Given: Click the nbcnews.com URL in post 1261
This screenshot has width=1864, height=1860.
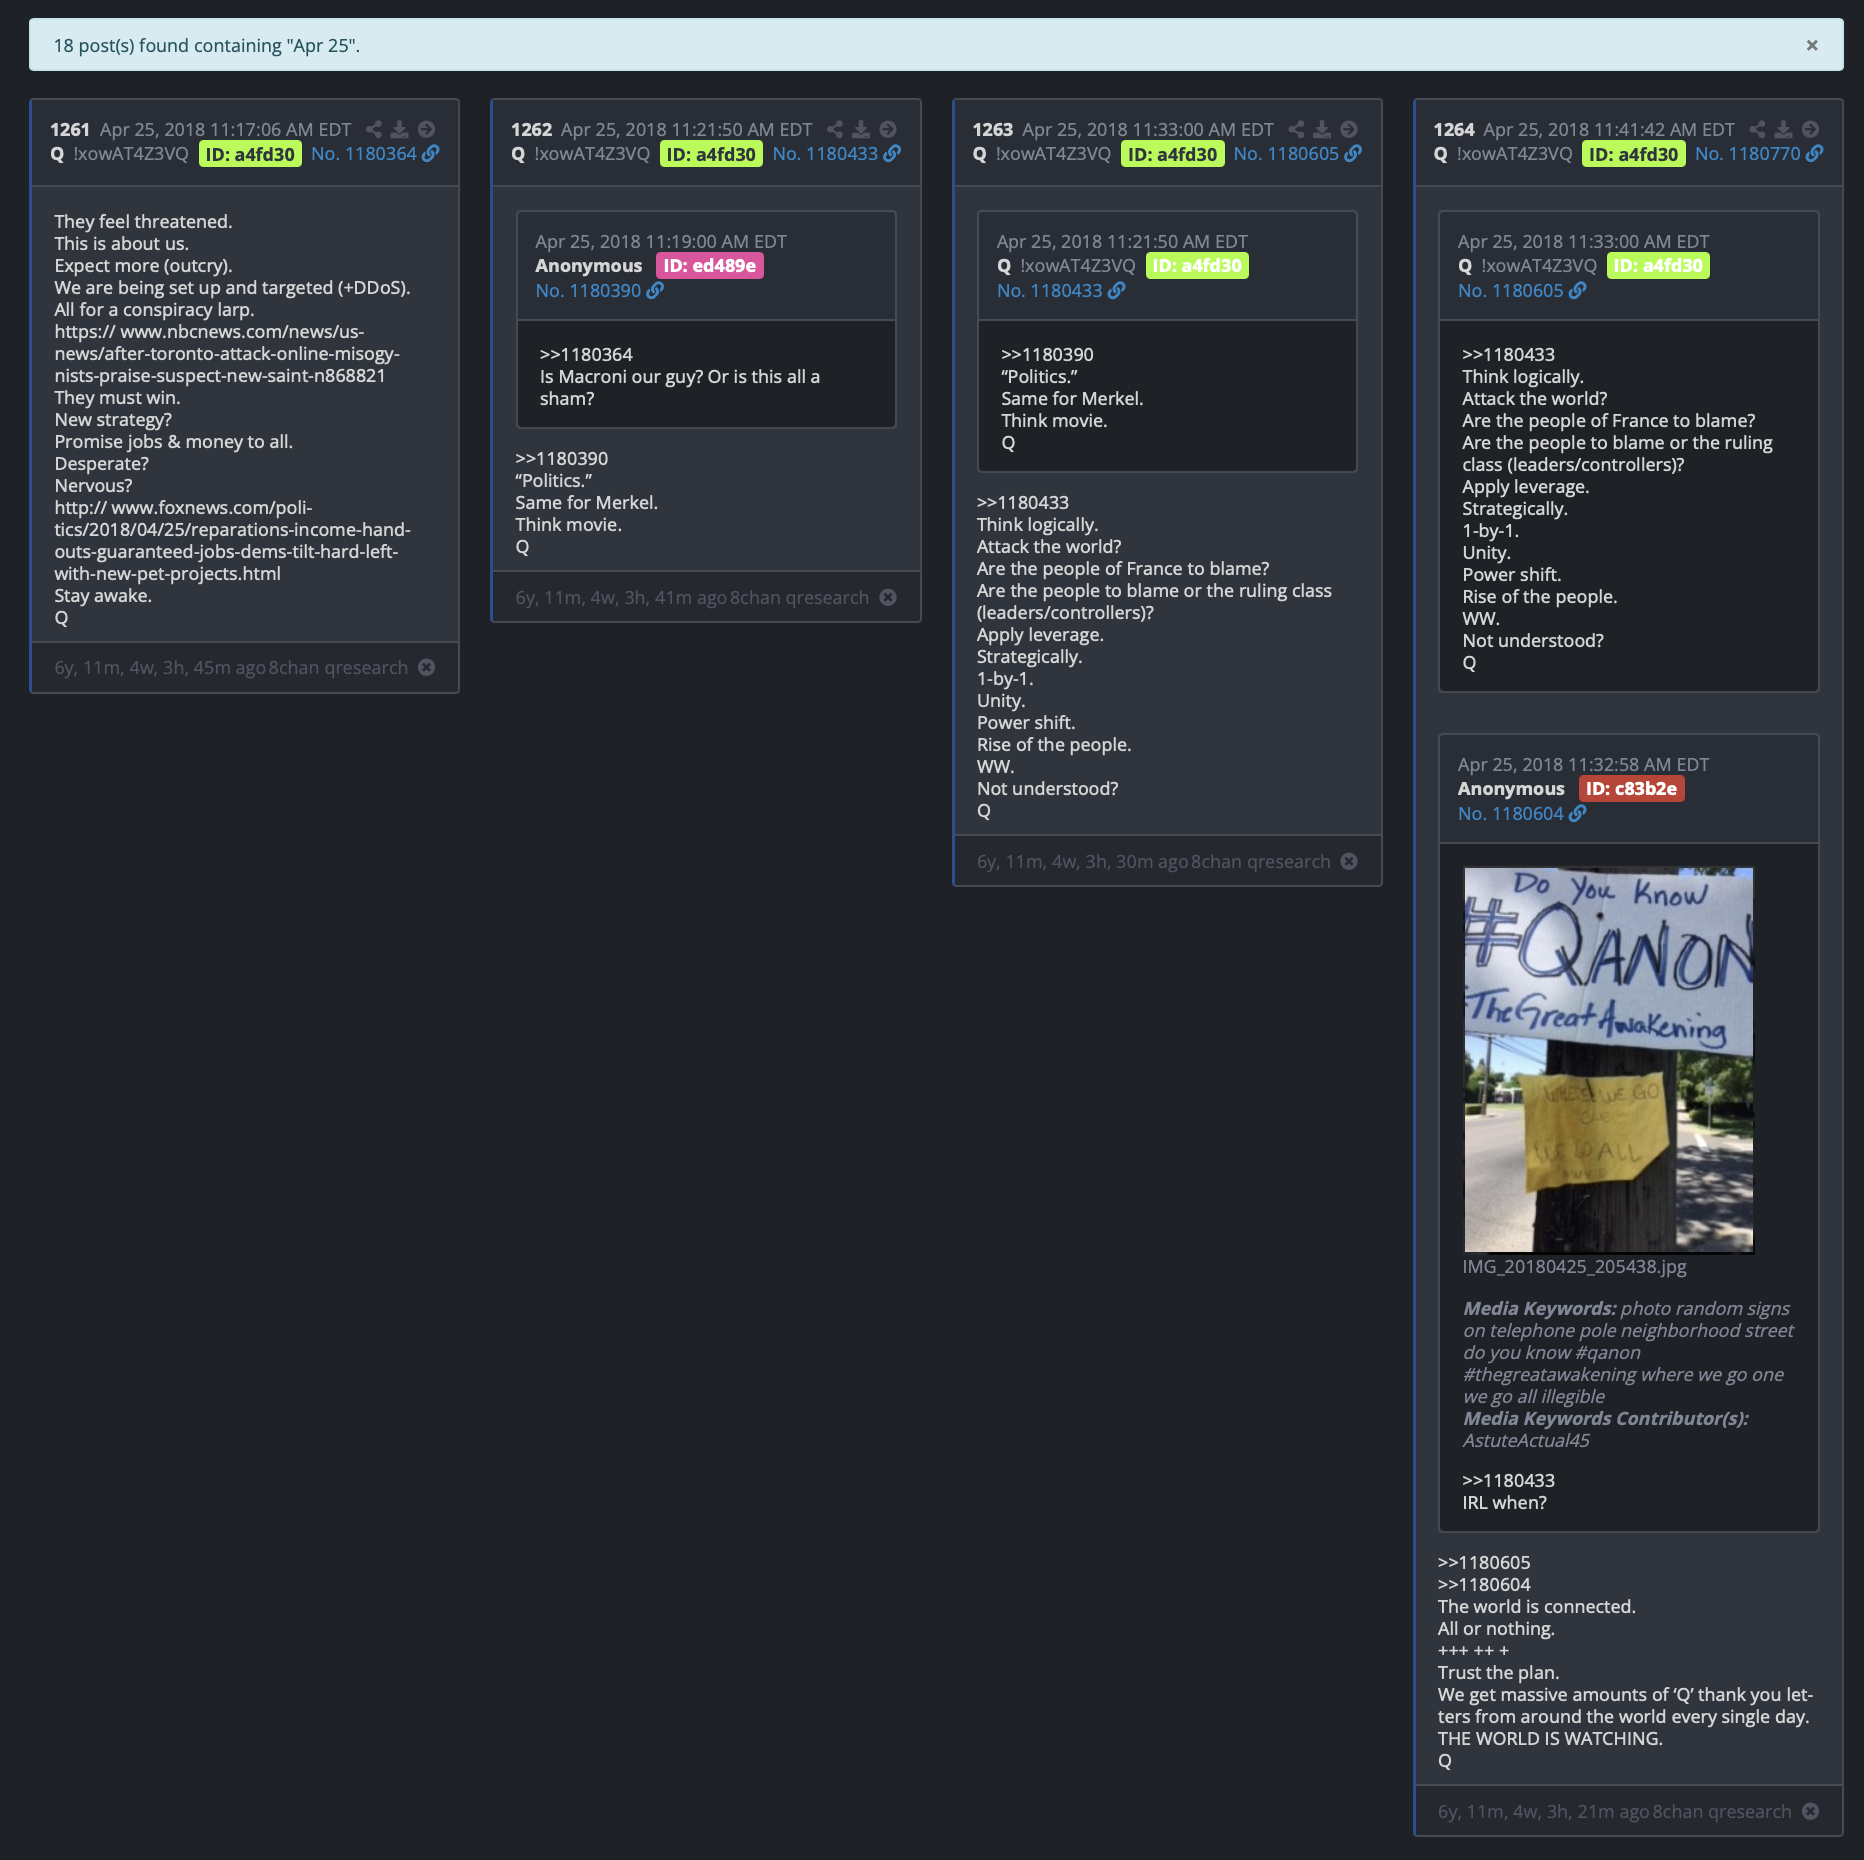Looking at the screenshot, I should [x=227, y=354].
